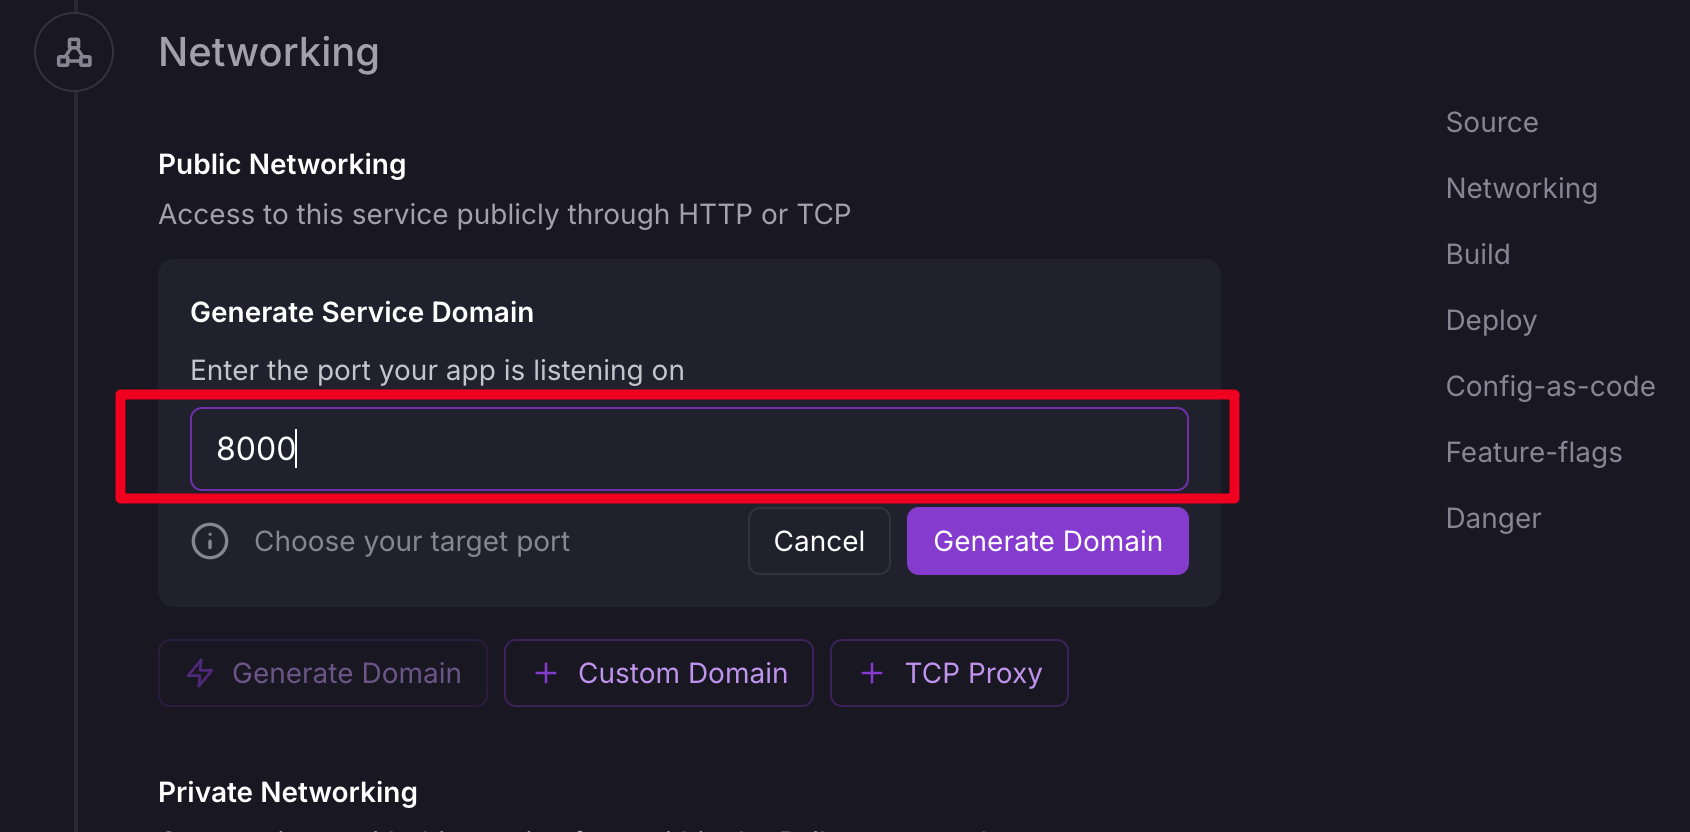Click the Networking section icon in the circle
1690x832 pixels.
[74, 52]
